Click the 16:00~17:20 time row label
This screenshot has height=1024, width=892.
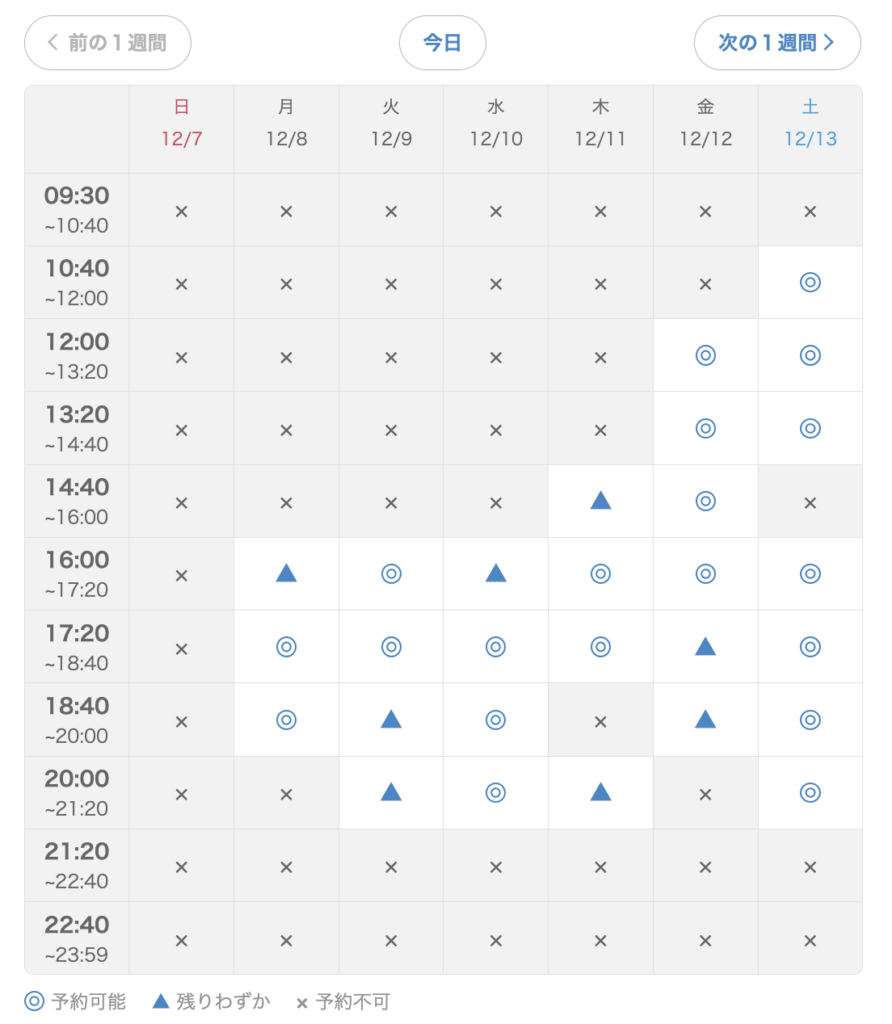[77, 573]
